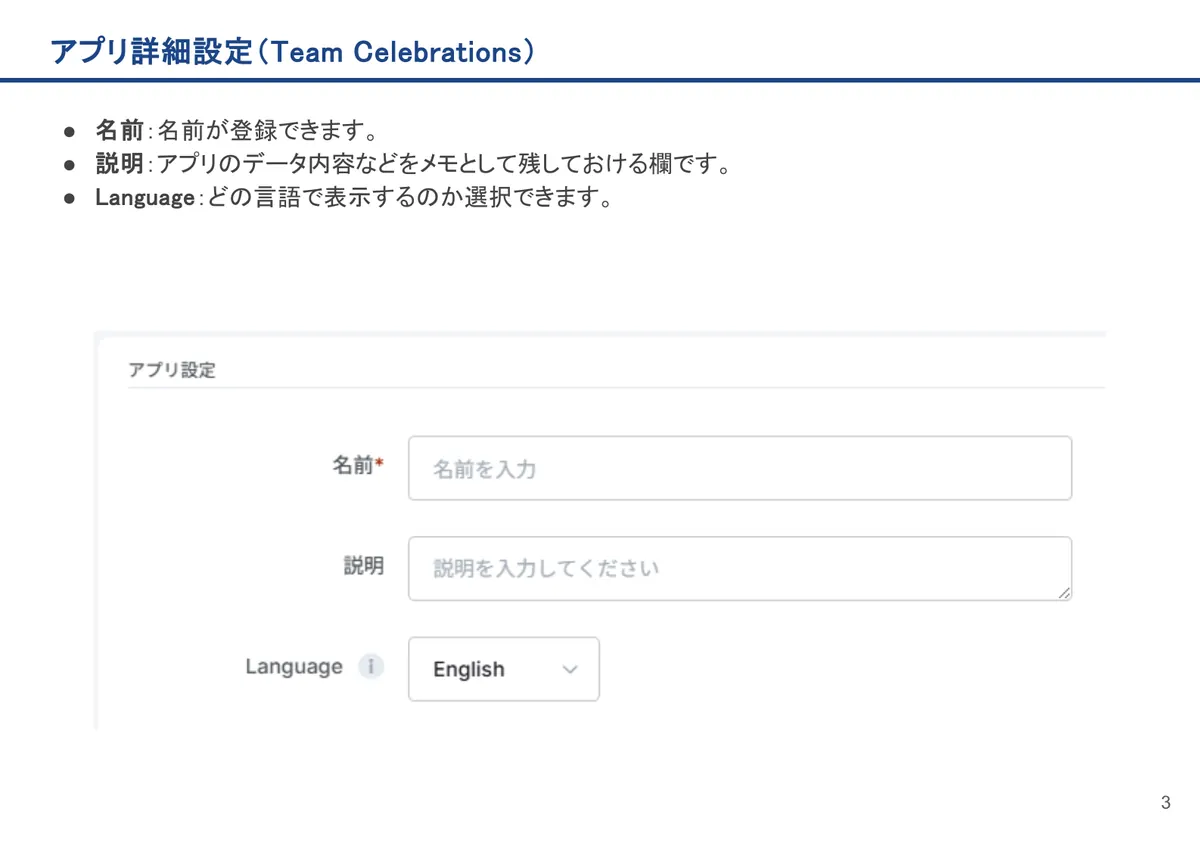Click the info icon beside Language
The image size is (1200, 849).
pos(371,667)
